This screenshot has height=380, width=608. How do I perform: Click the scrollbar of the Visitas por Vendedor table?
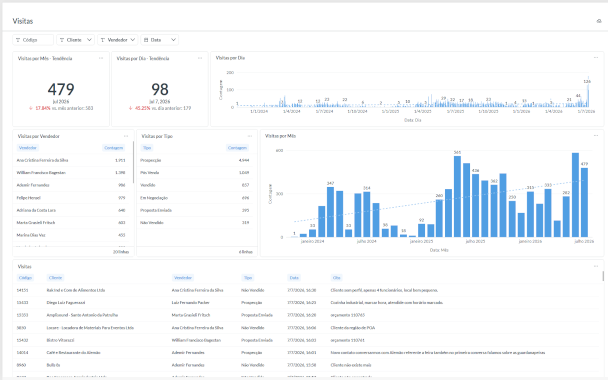pyautogui.click(x=133, y=162)
